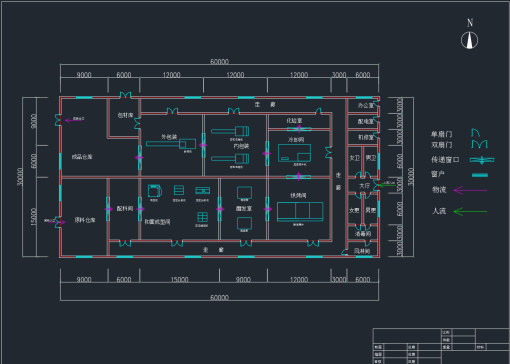510x364 pixels.
Task: Click the north arrow compass symbol
Action: 469,40
